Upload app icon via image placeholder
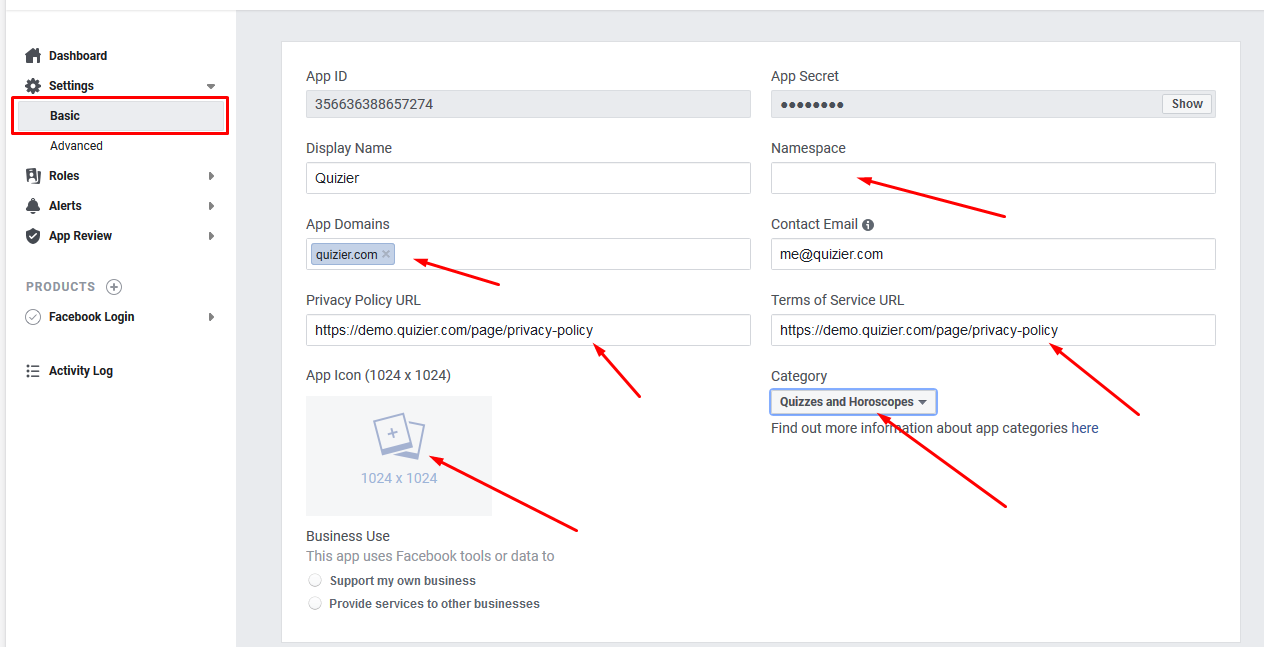The image size is (1264, 647). pos(399,456)
